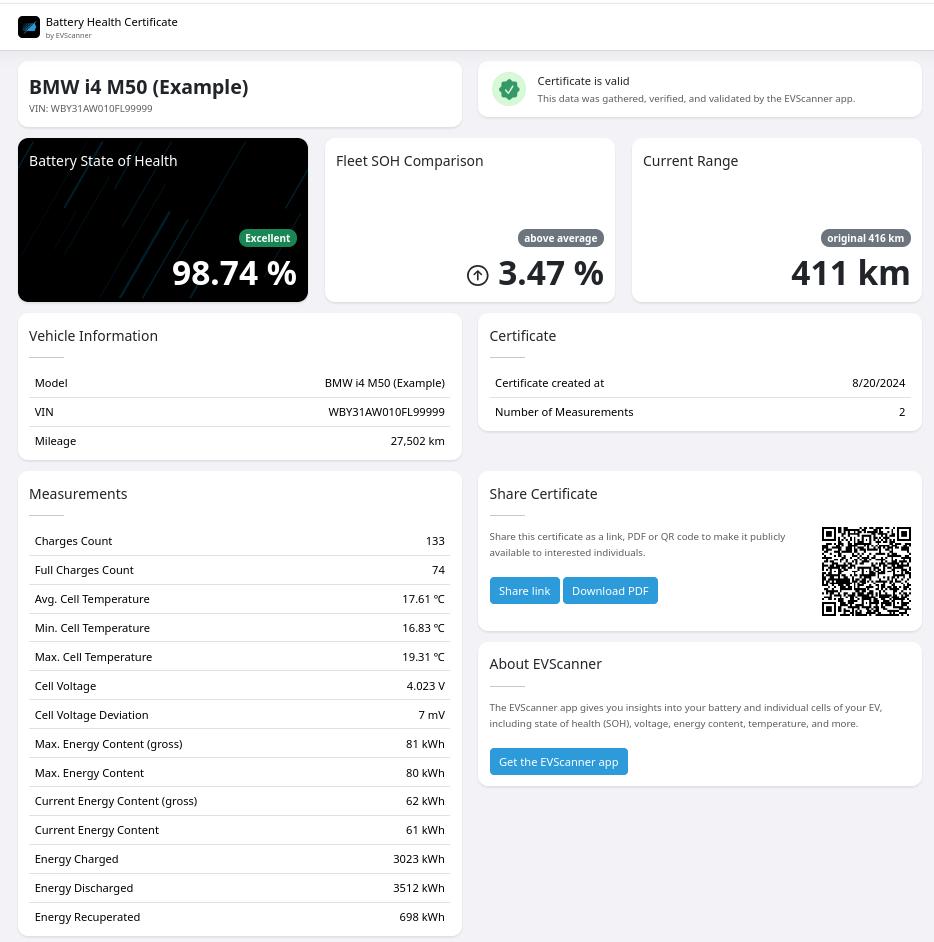Click the original 416 km badge

[x=866, y=238]
